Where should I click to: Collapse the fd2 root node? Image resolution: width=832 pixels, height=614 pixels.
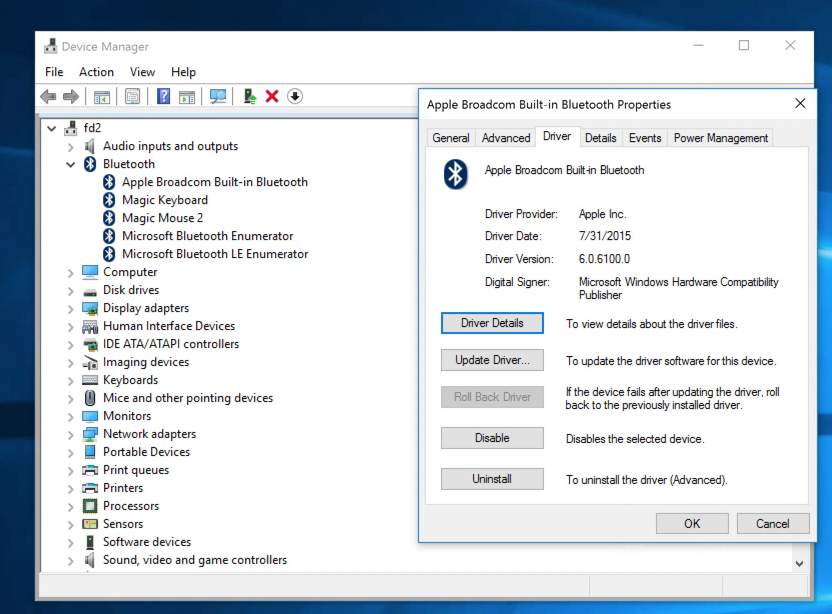[51, 128]
